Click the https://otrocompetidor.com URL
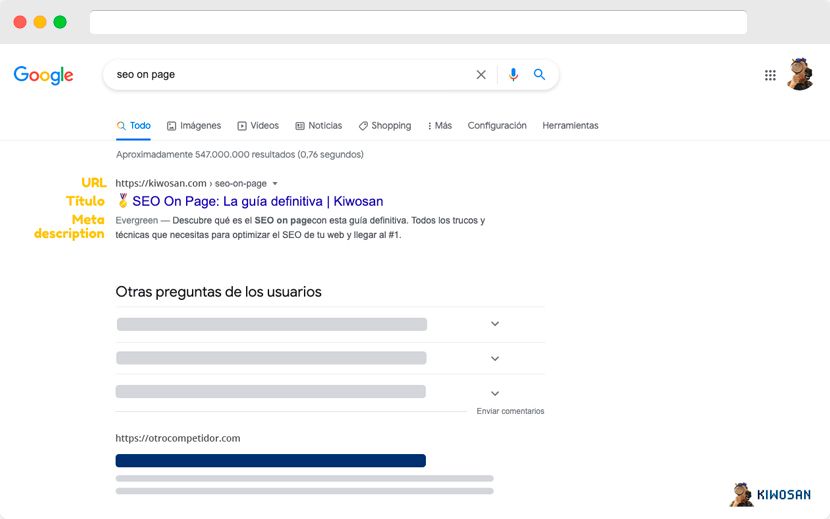Screen dimensions: 830x519 pos(178,438)
